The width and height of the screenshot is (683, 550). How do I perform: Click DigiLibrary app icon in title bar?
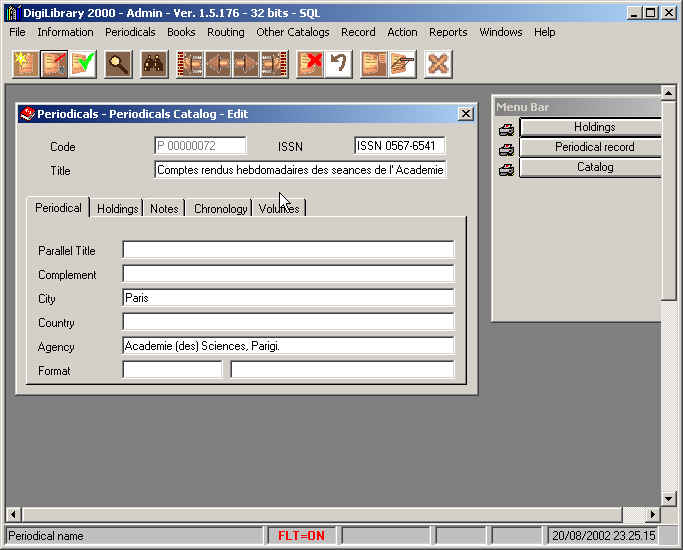[x=12, y=13]
